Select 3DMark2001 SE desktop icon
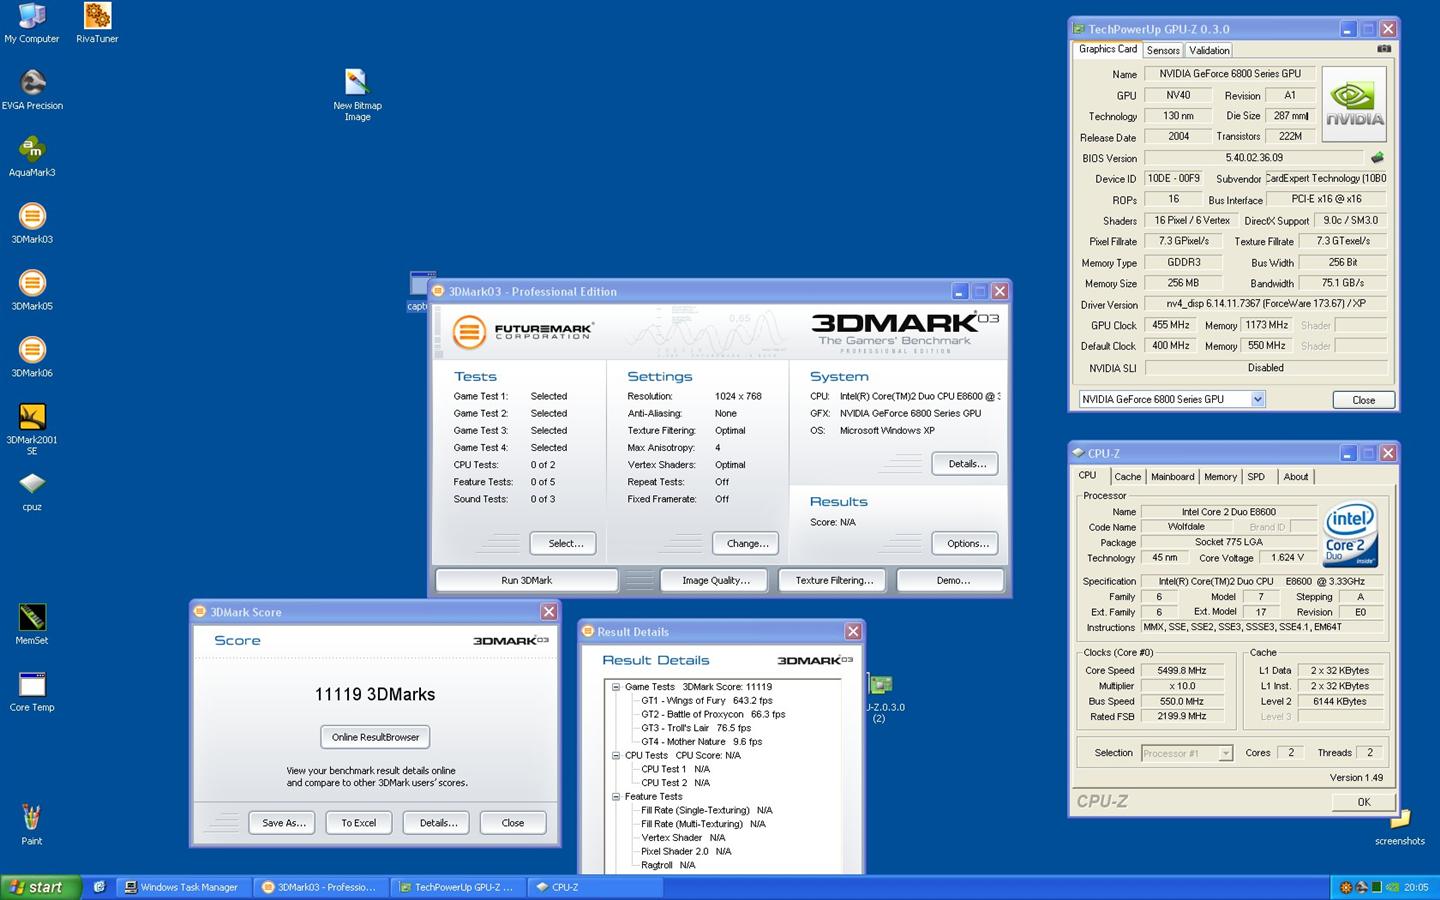The height and width of the screenshot is (900, 1440). 32,429
